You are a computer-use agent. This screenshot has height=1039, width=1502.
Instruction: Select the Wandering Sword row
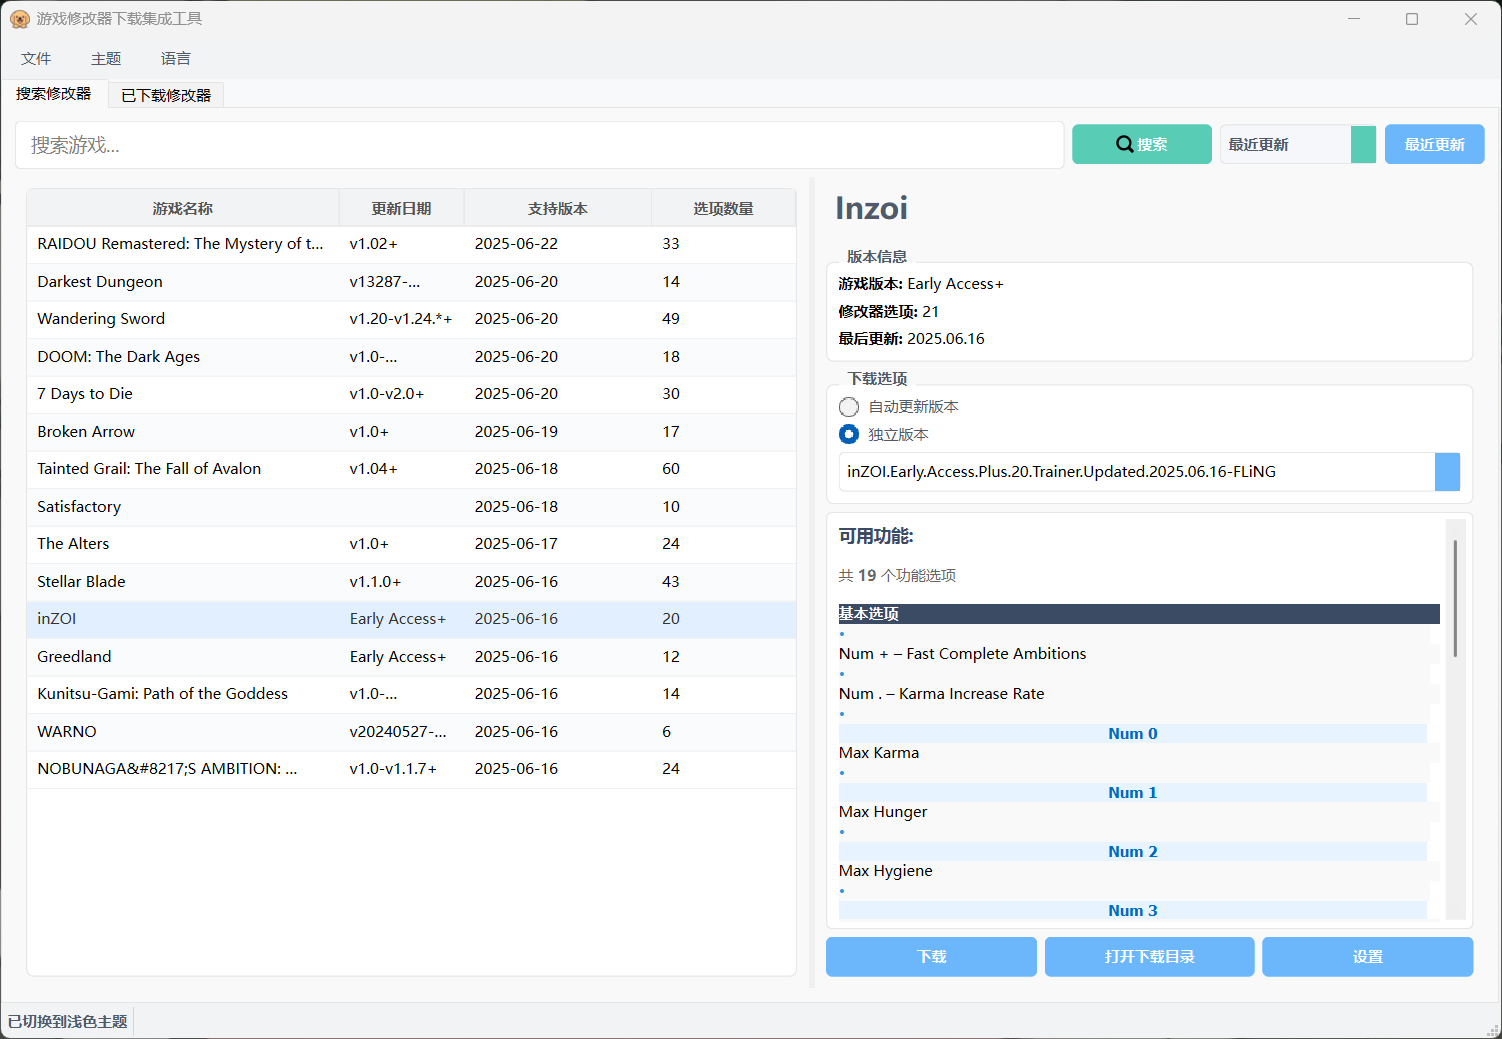412,319
